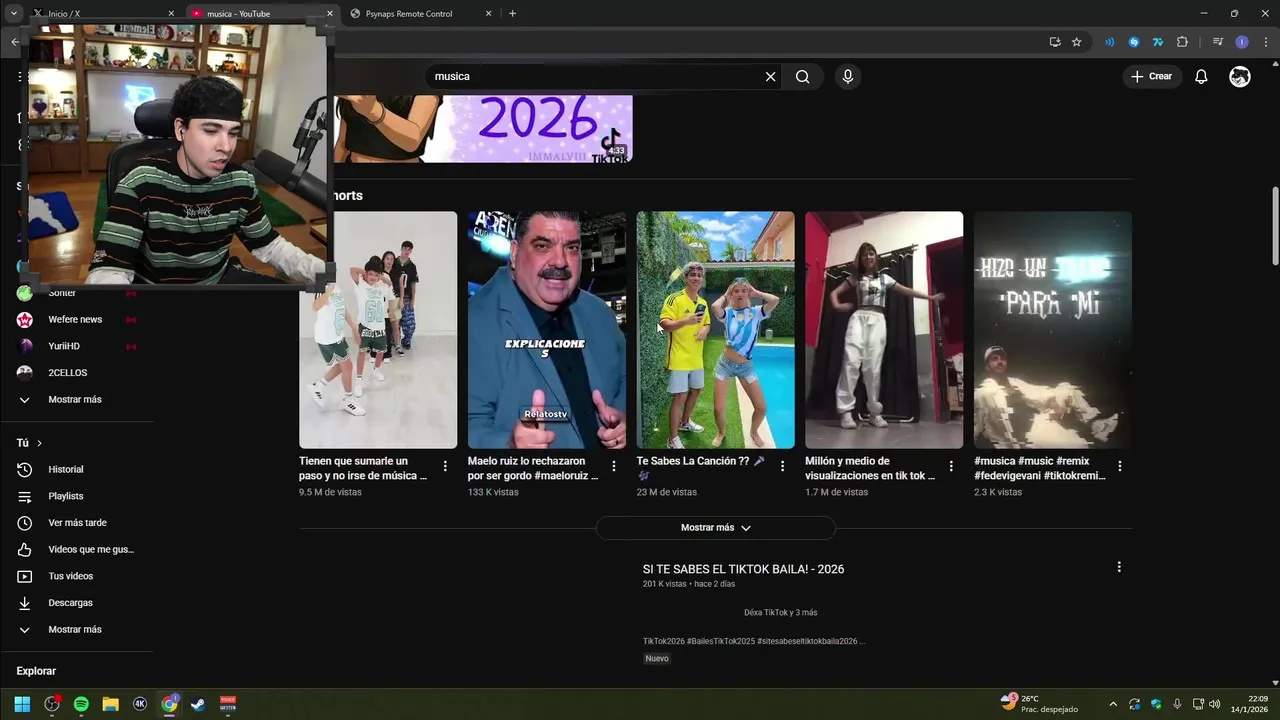Open options menu for Maelo Ruiz Short
Viewport: 1280px width, 720px height.
[x=614, y=466]
